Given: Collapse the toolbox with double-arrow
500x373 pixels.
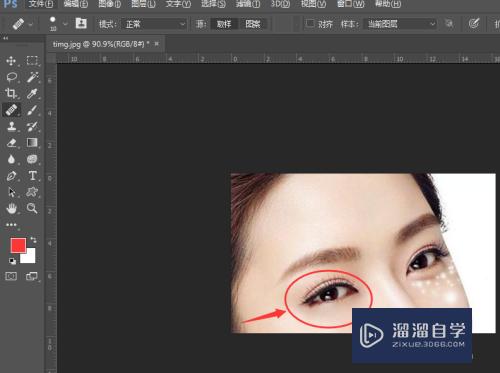Looking at the screenshot, I should coord(6,38).
